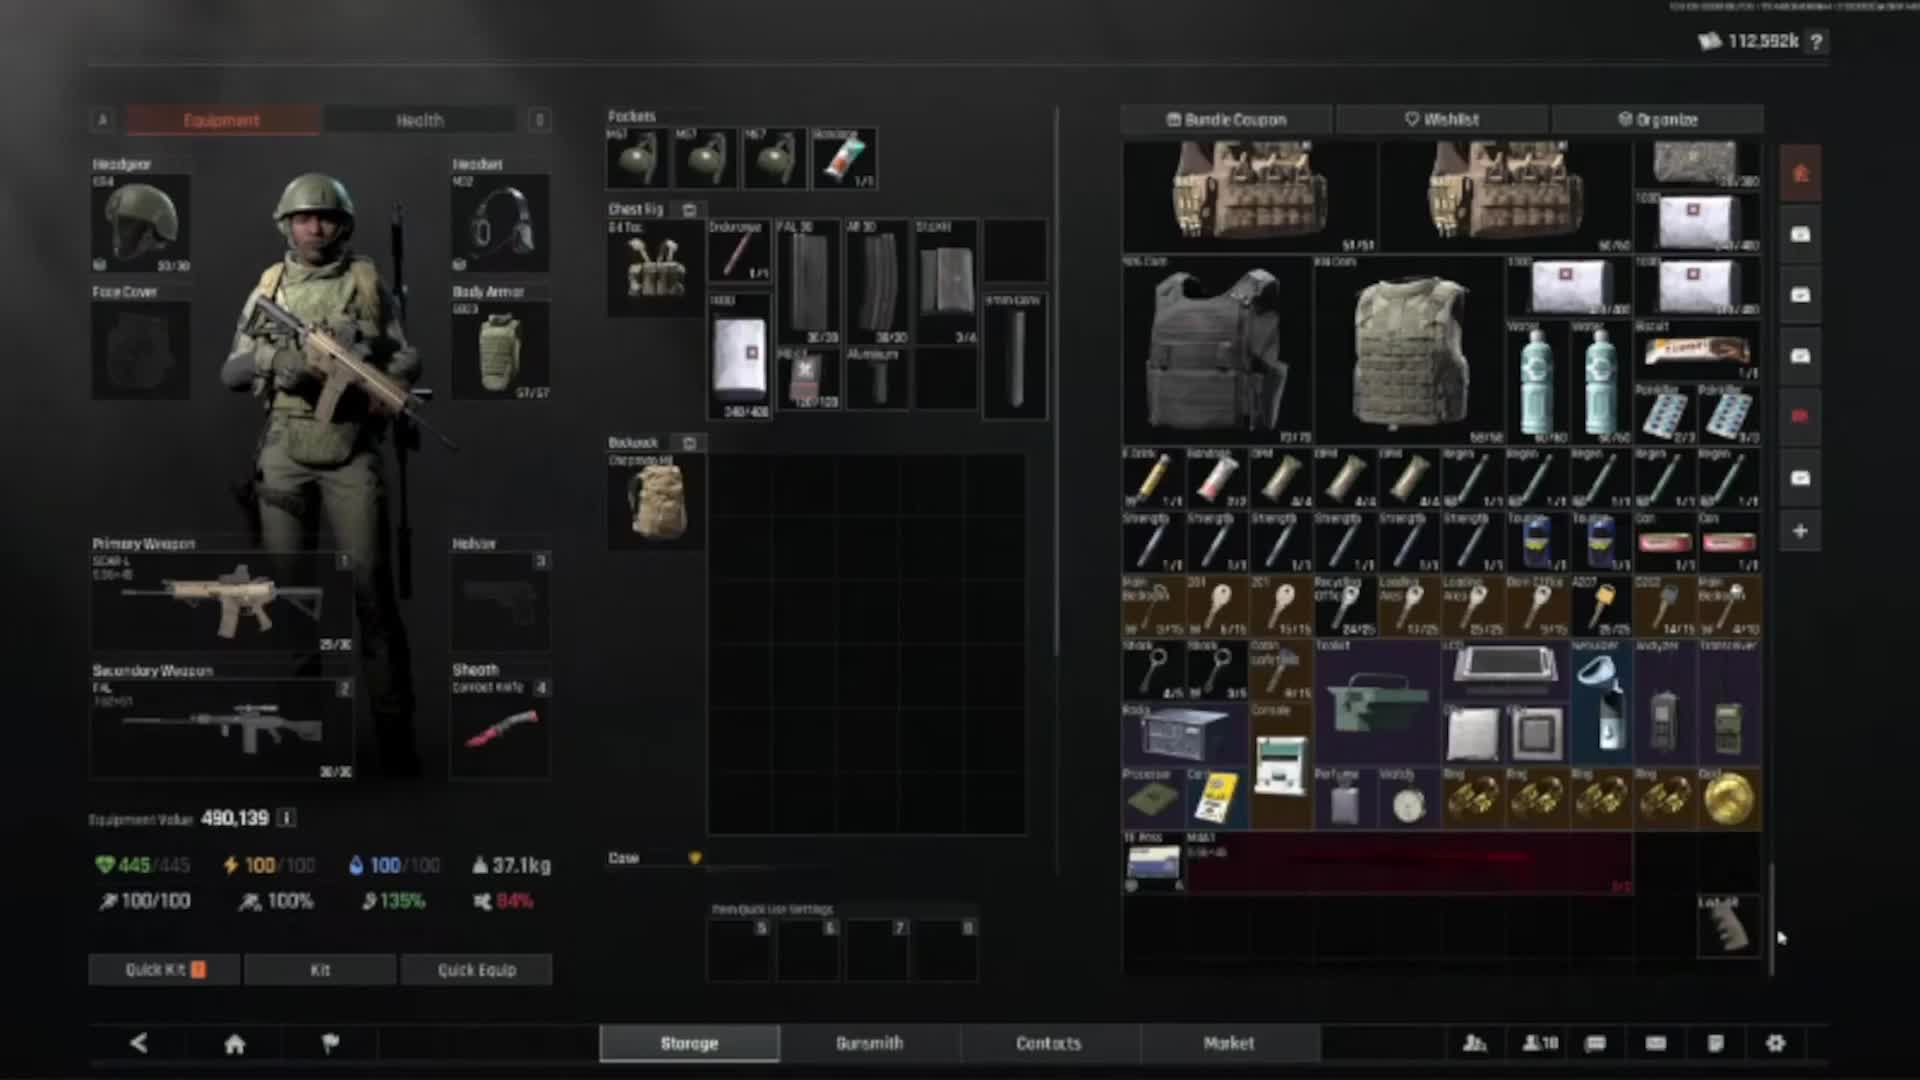Click the Quick Equip button

pos(477,969)
